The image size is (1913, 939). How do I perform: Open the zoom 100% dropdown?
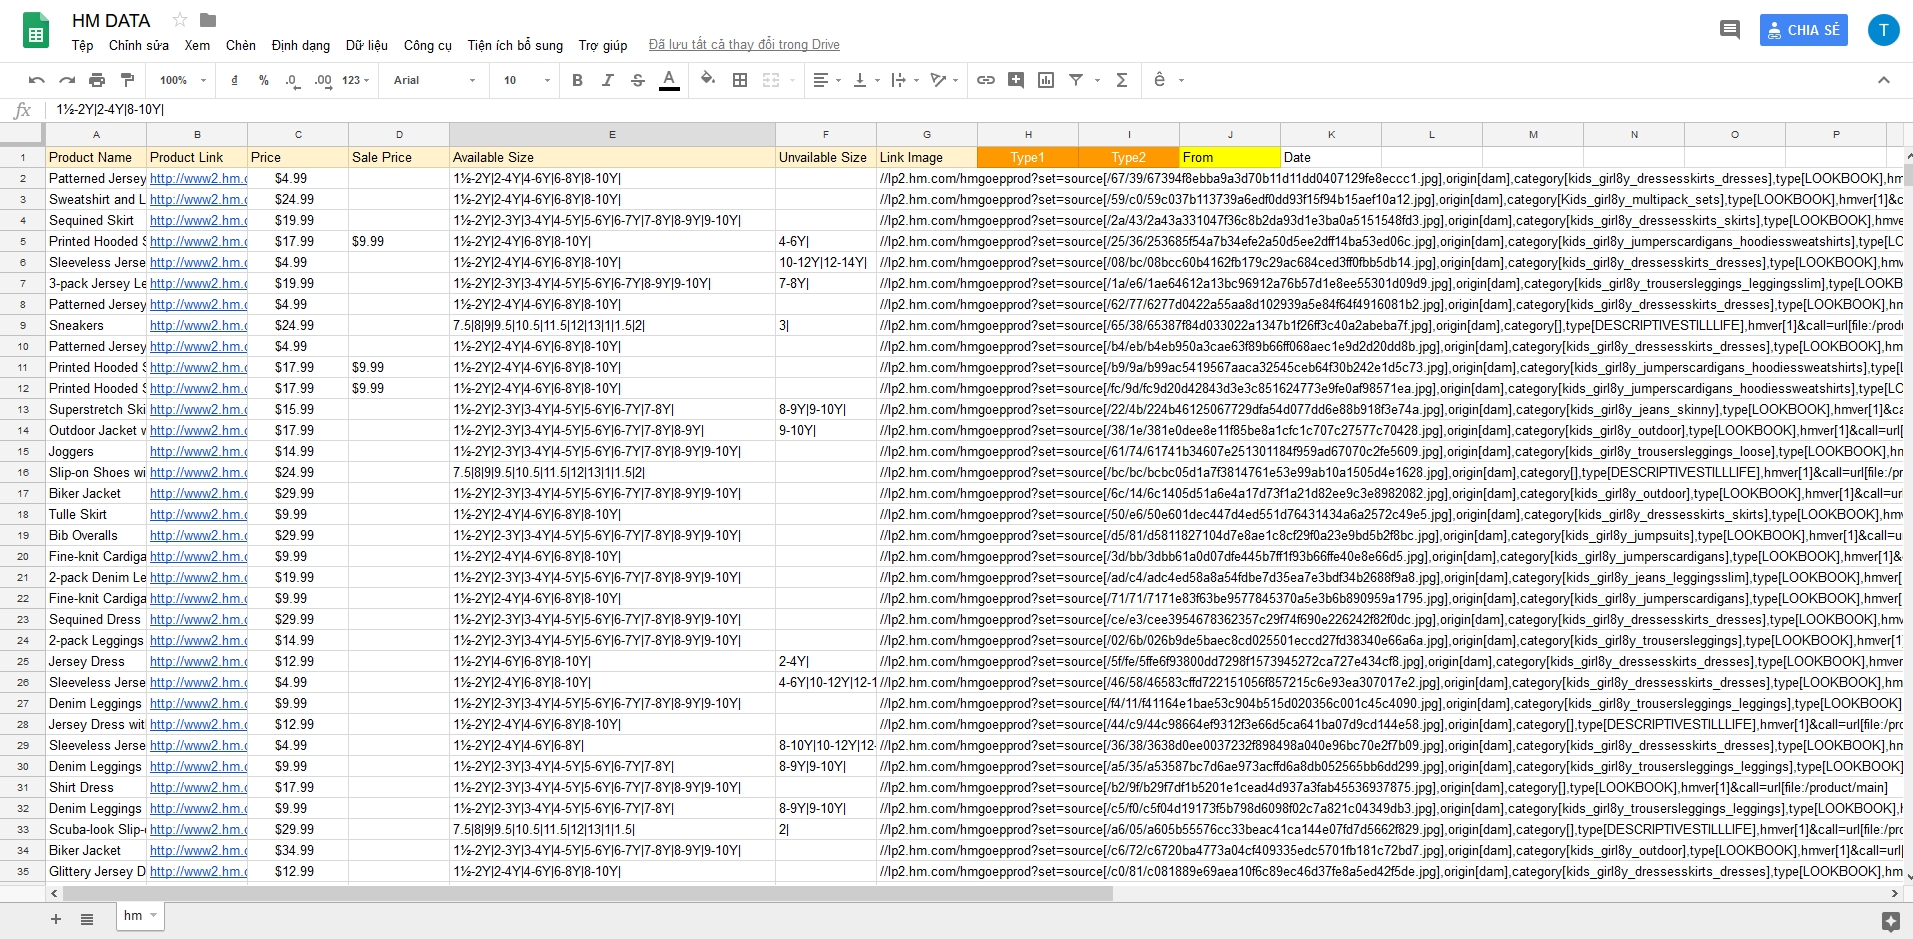click(x=183, y=80)
